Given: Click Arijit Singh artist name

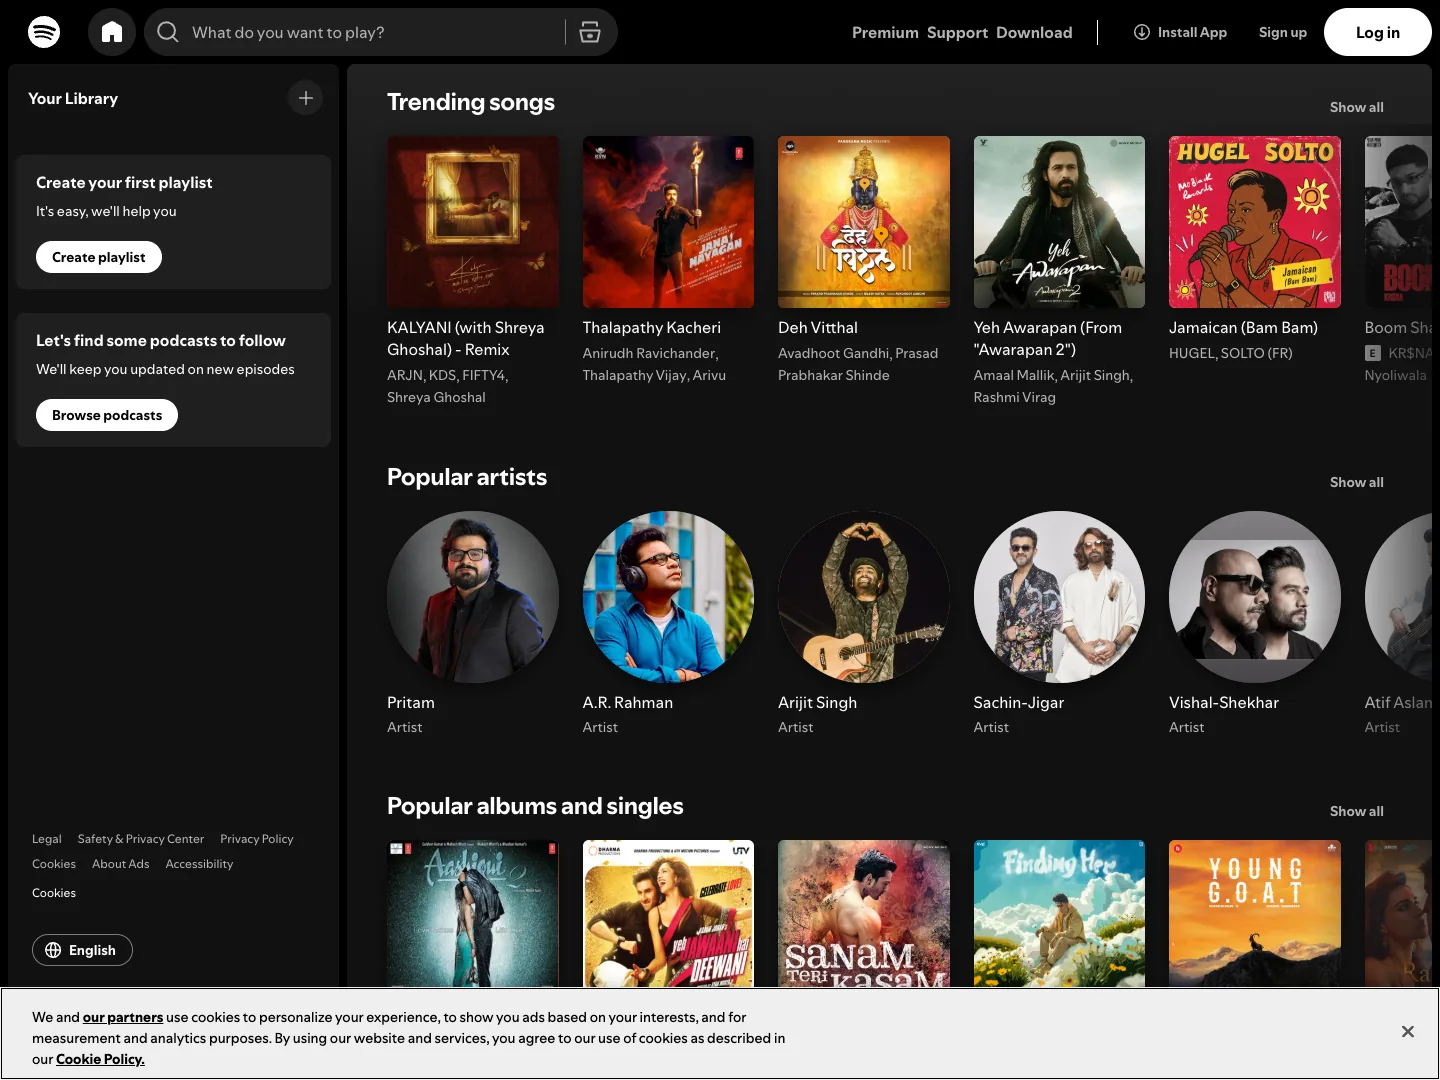Looking at the screenshot, I should click(x=818, y=702).
